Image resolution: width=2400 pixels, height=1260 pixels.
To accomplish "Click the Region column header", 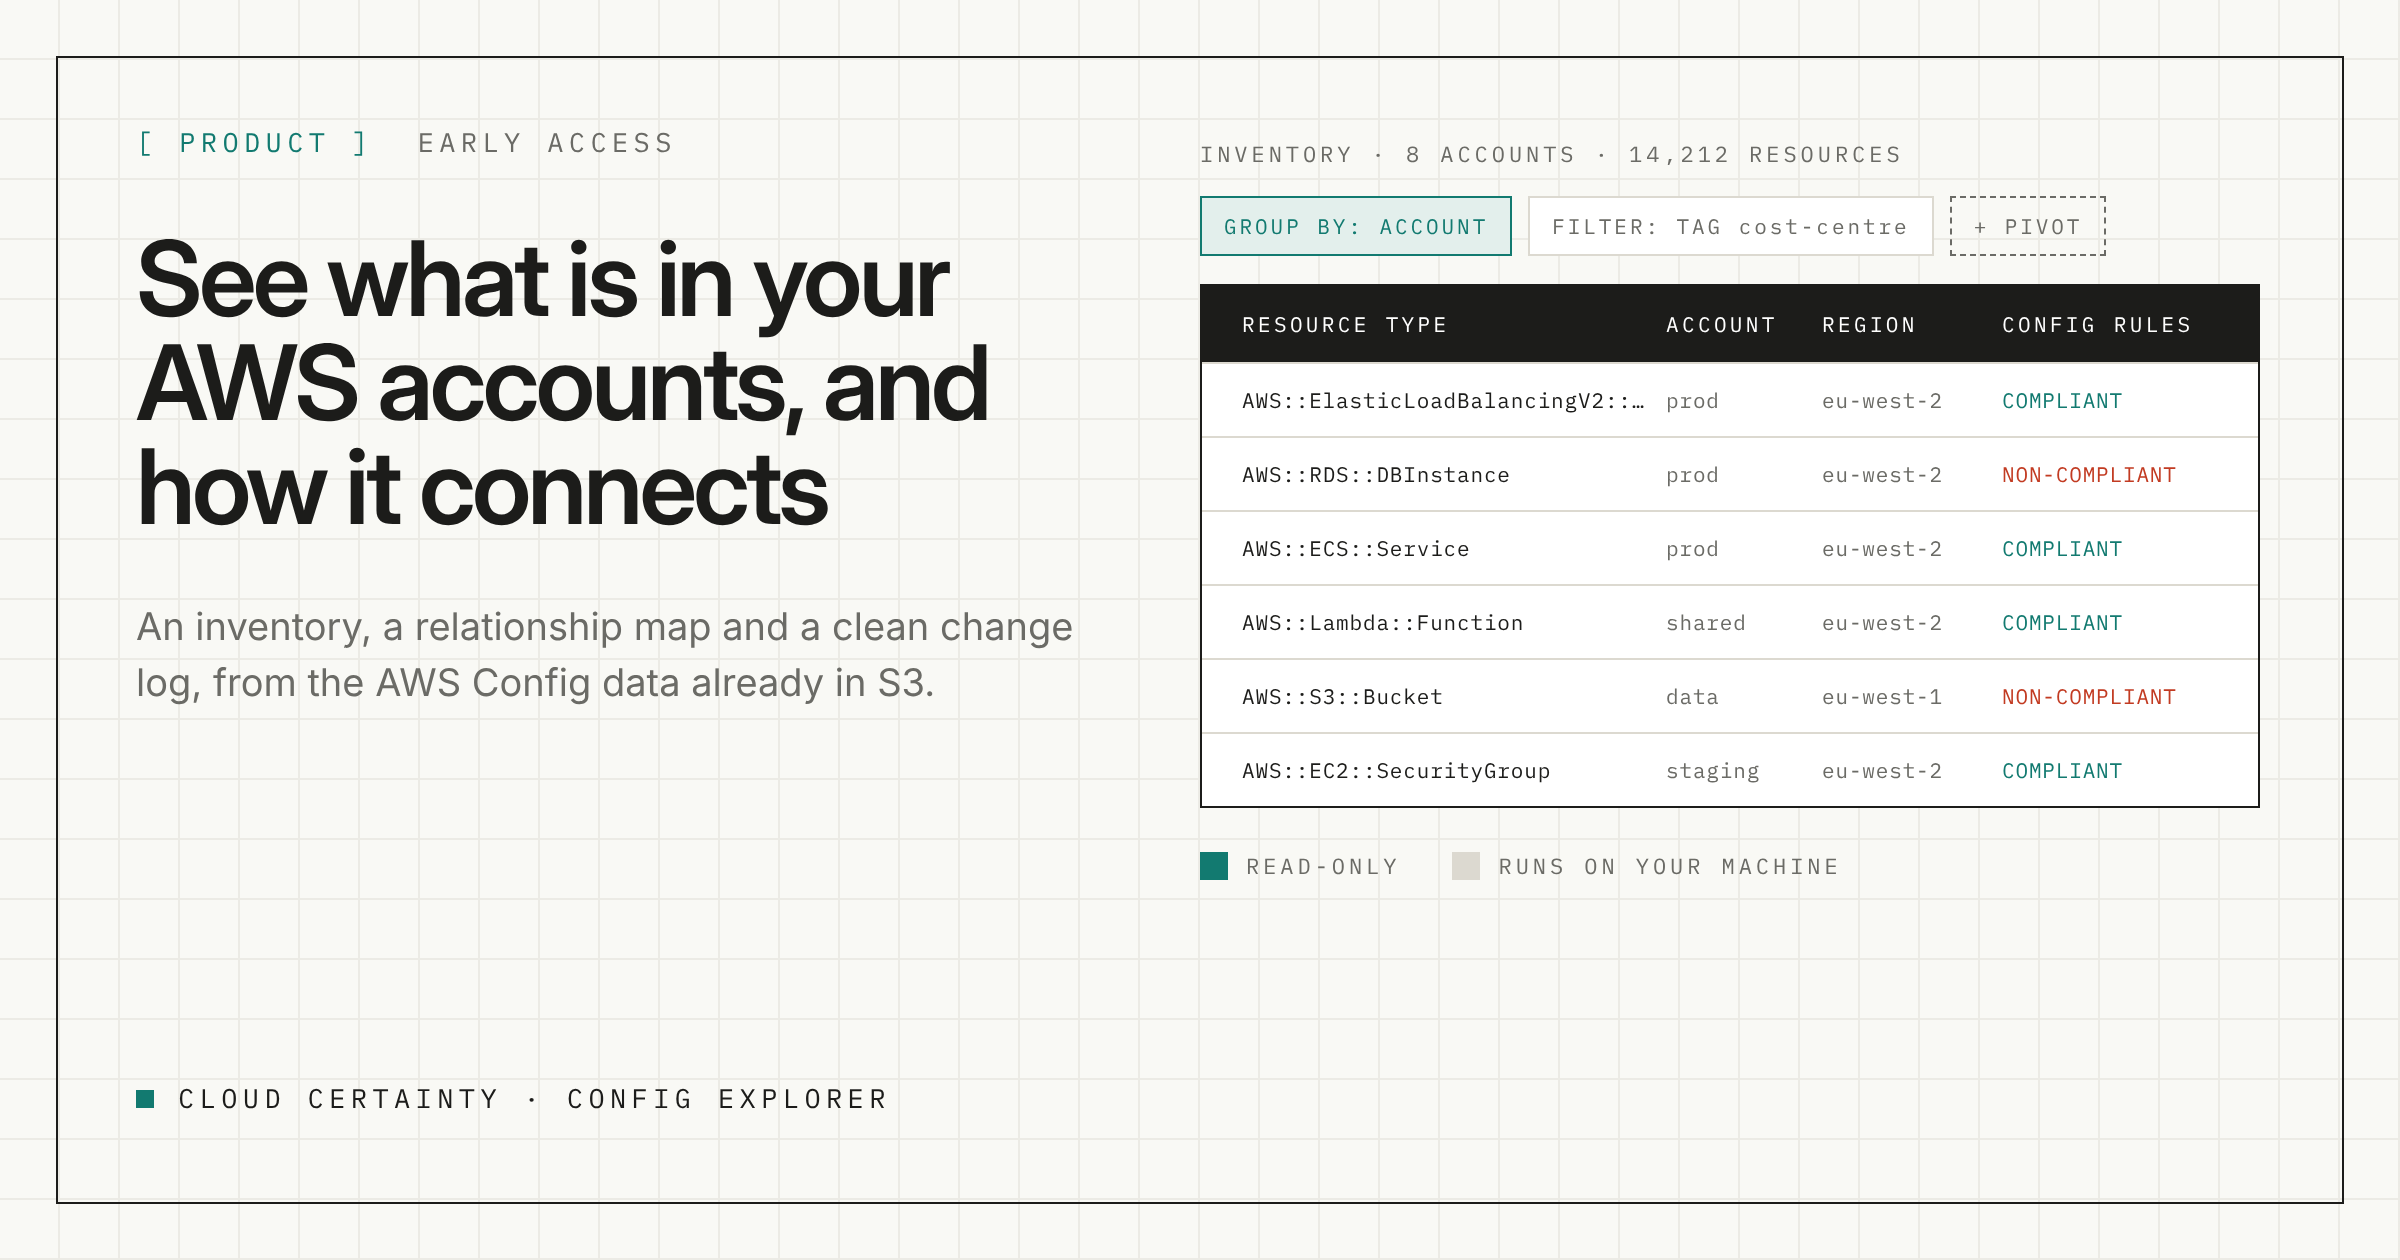I will (x=1868, y=325).
